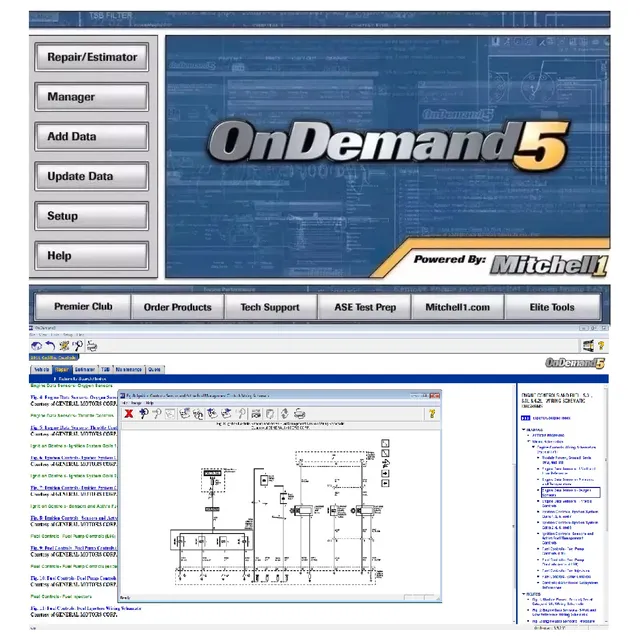The image size is (640, 640).
Task: Click the next figure icon in the viewer toolbar
Action: point(226,414)
